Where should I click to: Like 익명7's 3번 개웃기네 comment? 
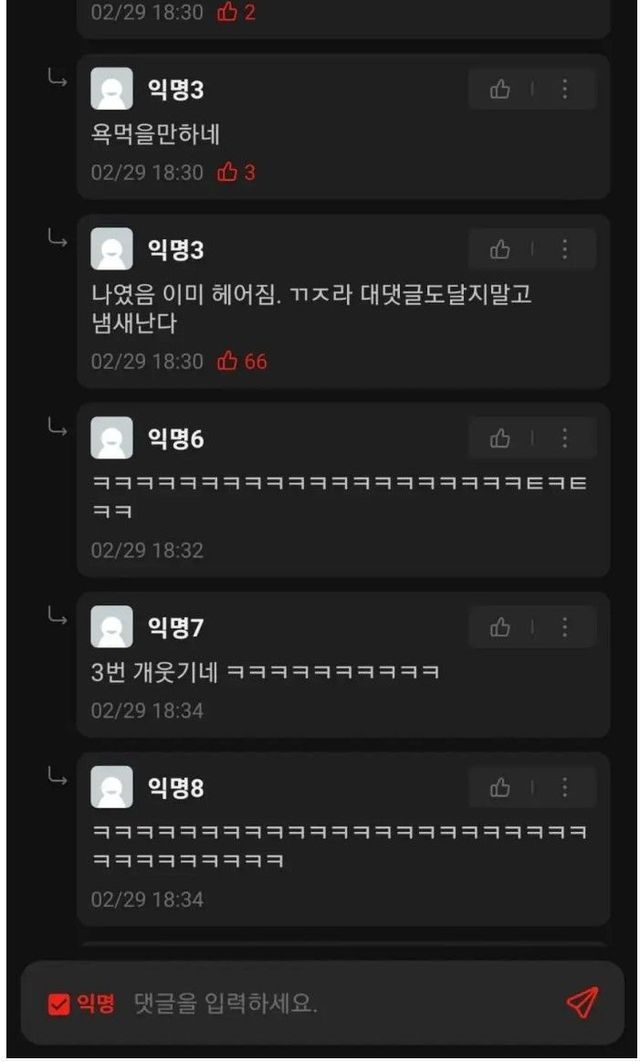coord(500,627)
